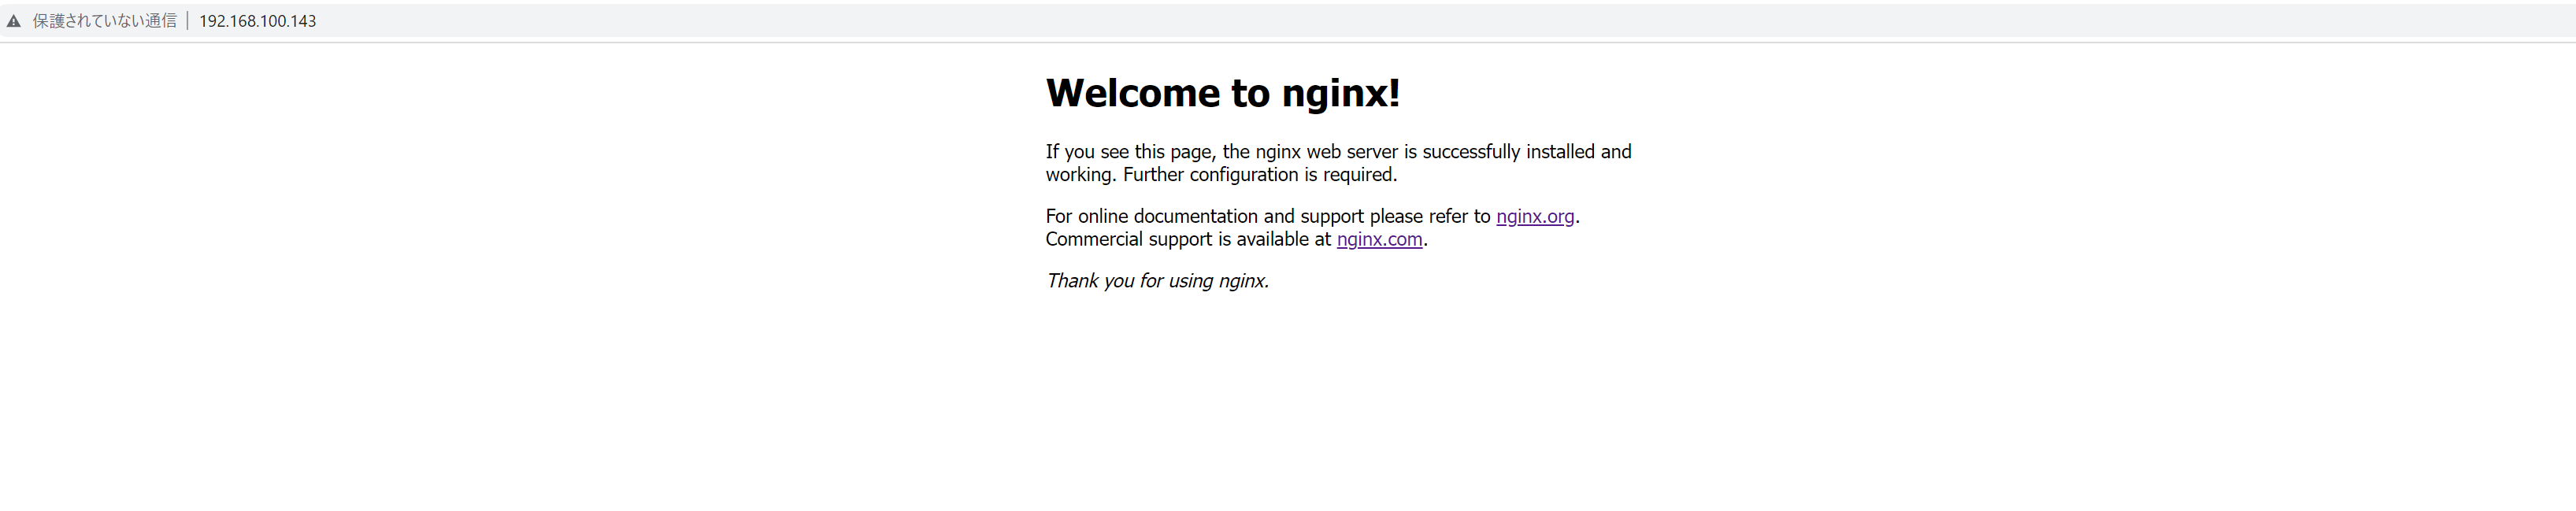Click the italic "Thank you for using nginx." line
The height and width of the screenshot is (511, 2576).
pos(1157,281)
